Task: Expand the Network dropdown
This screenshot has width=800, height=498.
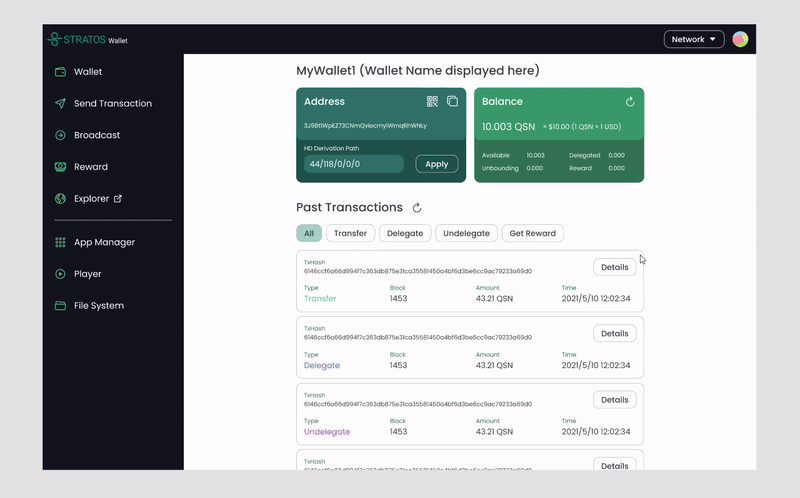Action: (x=693, y=39)
